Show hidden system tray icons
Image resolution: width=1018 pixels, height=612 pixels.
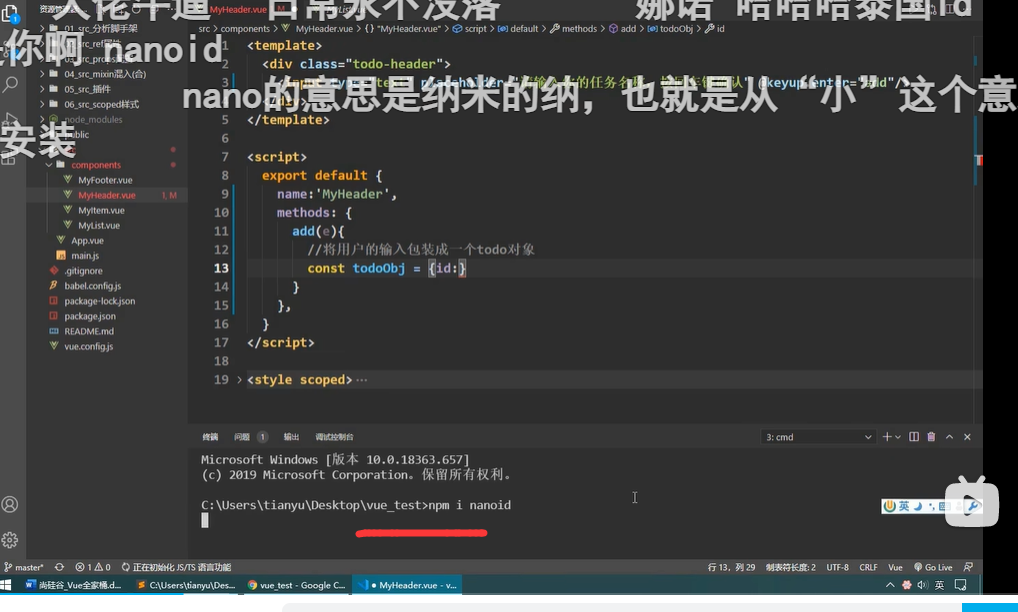click(x=890, y=585)
